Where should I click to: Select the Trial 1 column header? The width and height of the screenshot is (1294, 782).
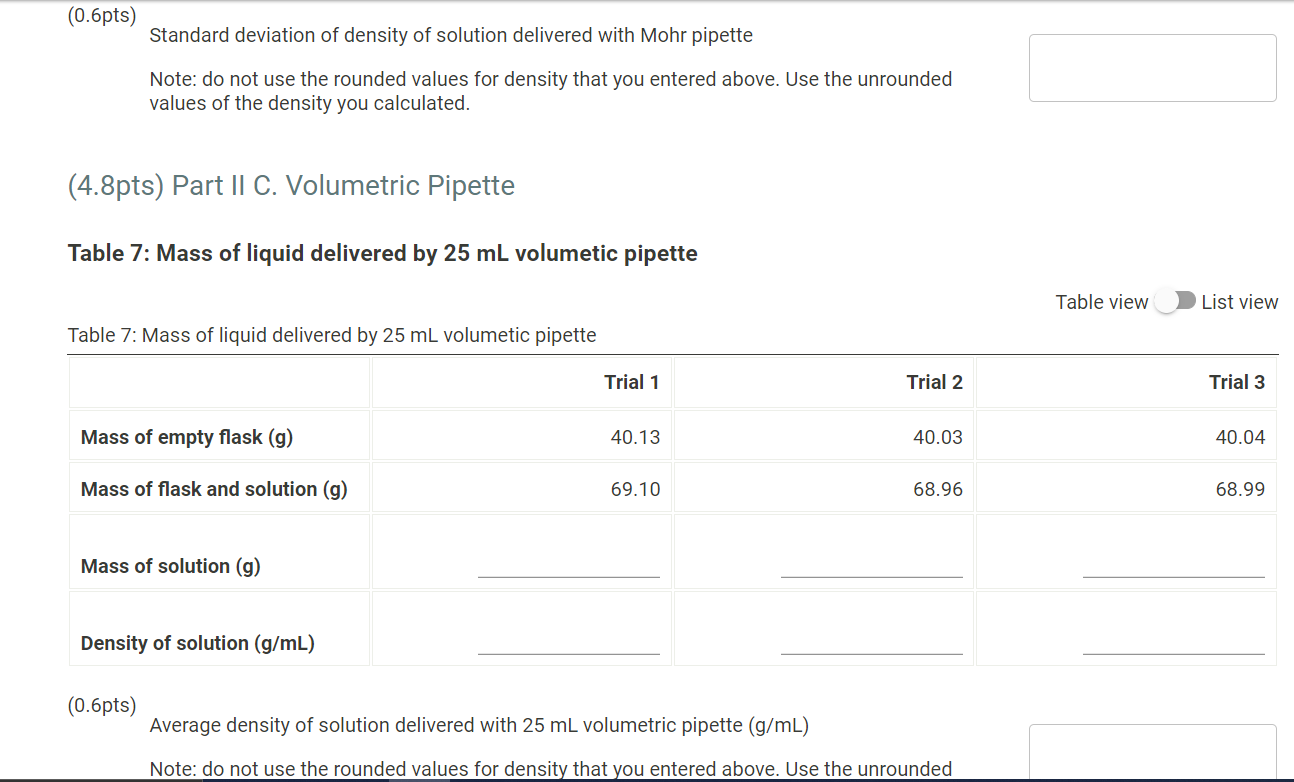(x=632, y=382)
